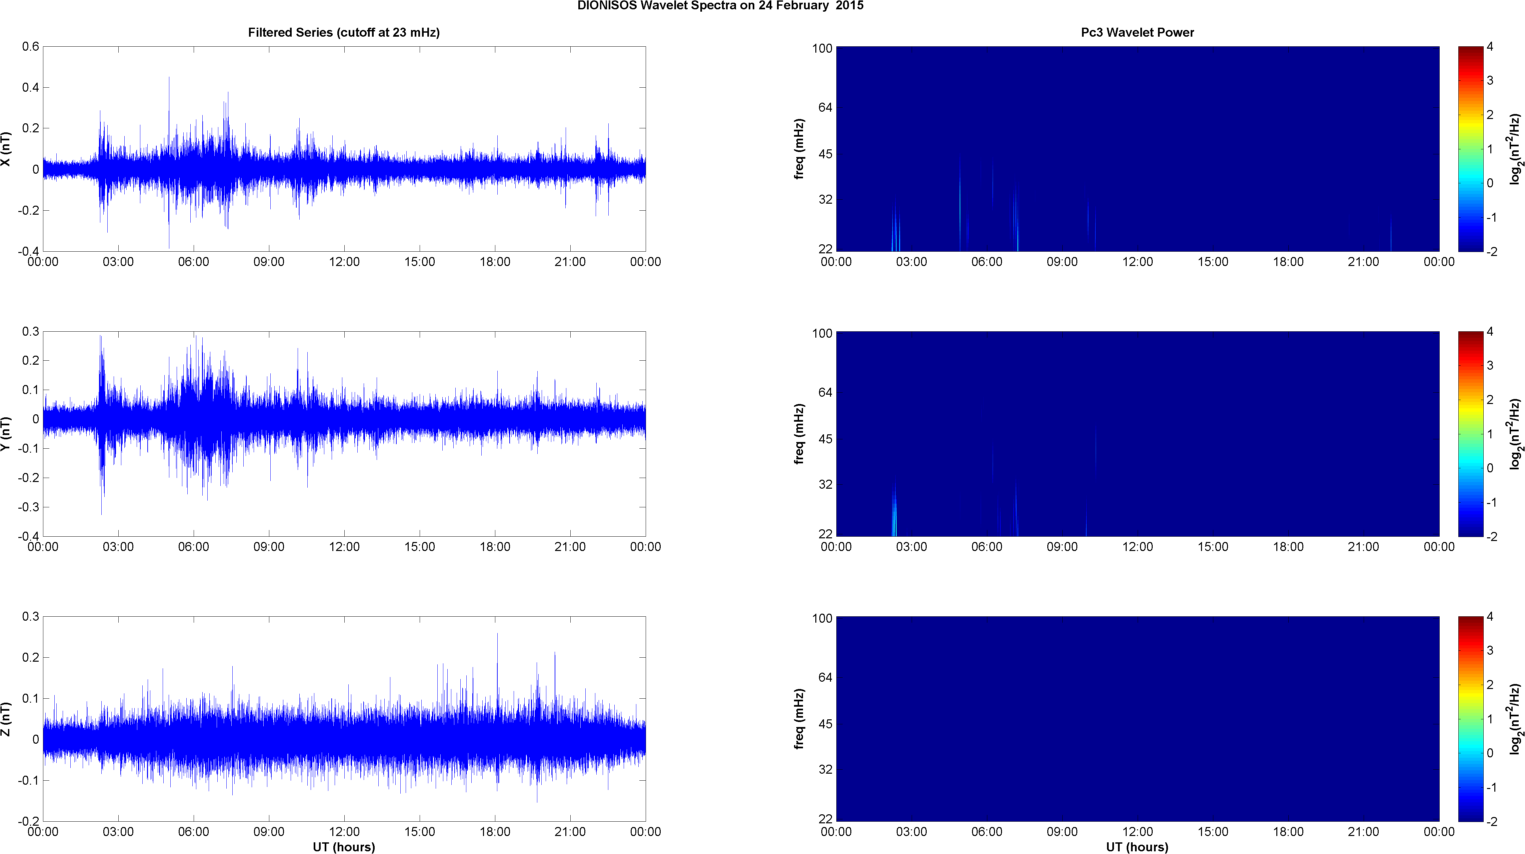Click the 'X (nT)' axis label
1525x854 pixels.
tap(6, 149)
